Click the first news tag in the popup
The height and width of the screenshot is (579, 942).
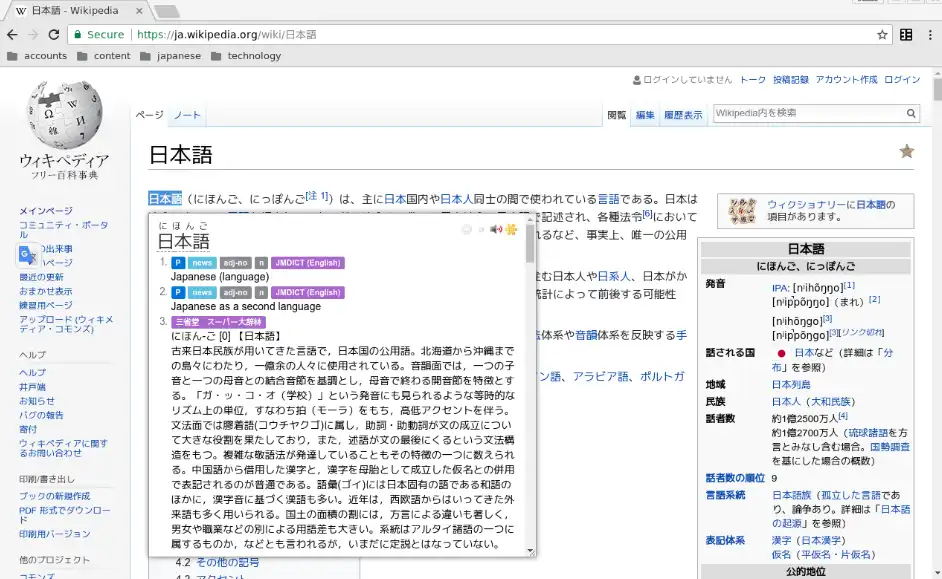[202, 263]
